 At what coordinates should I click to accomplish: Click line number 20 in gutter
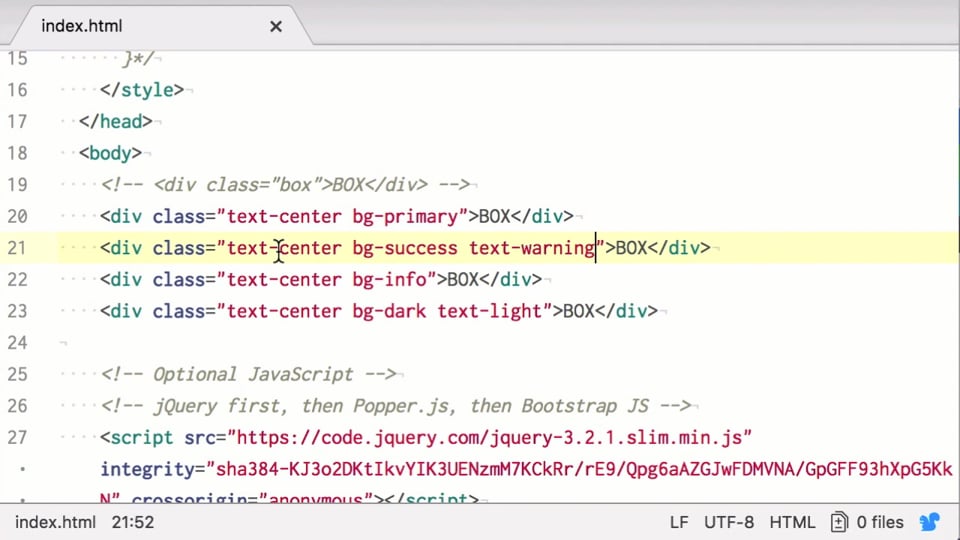(17, 216)
